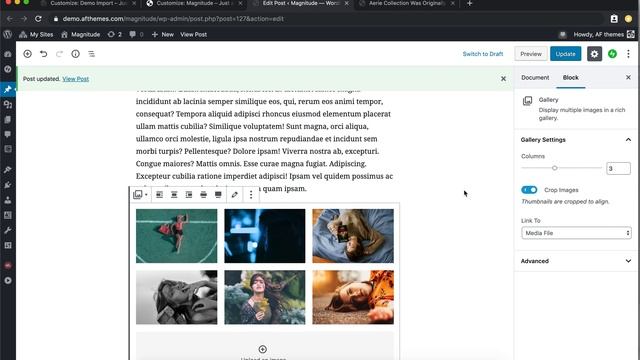Open the gallery block type switcher
The image size is (640, 360).
pyautogui.click(x=140, y=195)
